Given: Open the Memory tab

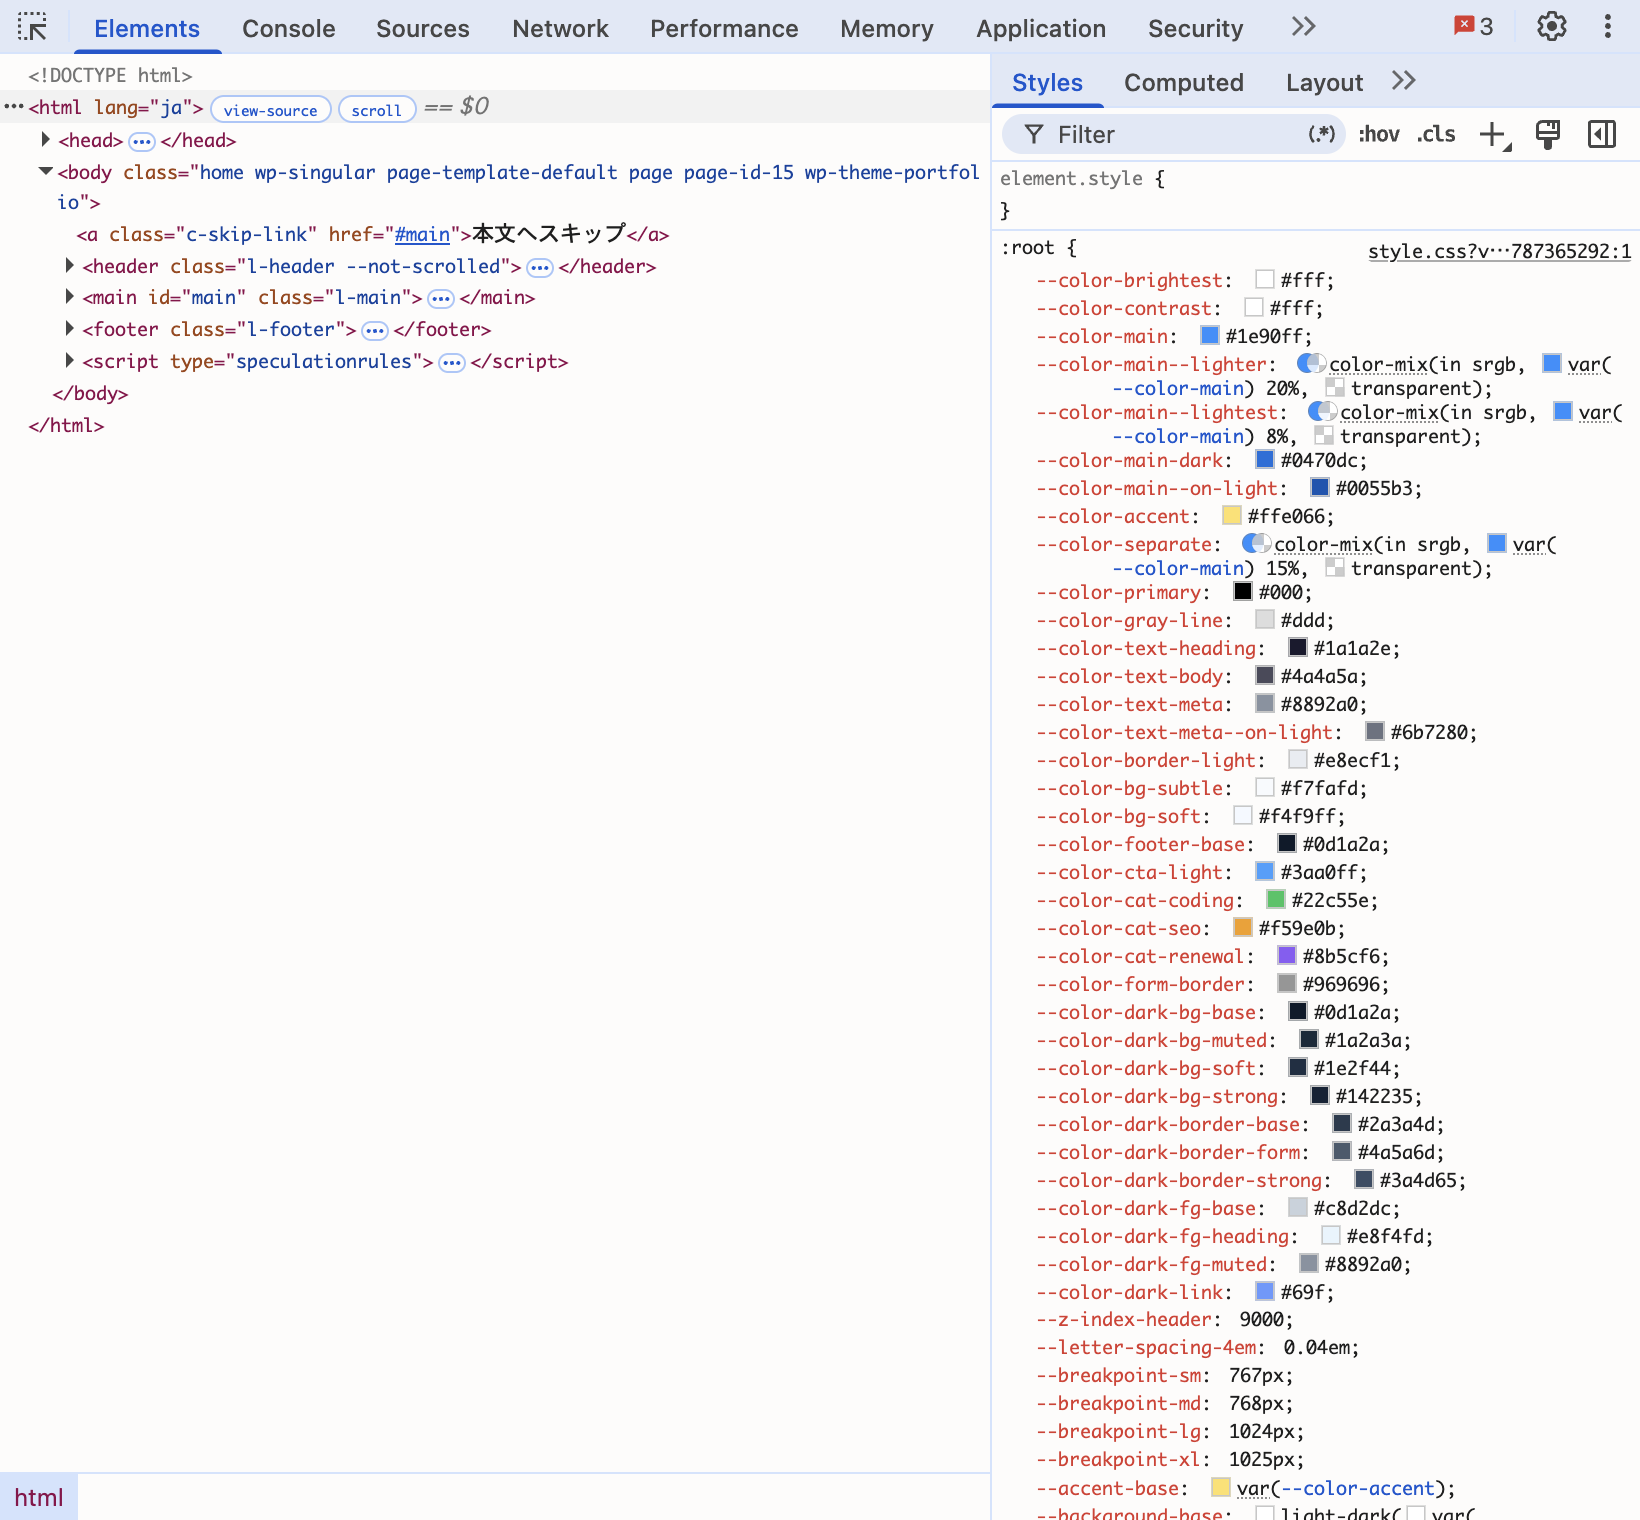Looking at the screenshot, I should [887, 28].
